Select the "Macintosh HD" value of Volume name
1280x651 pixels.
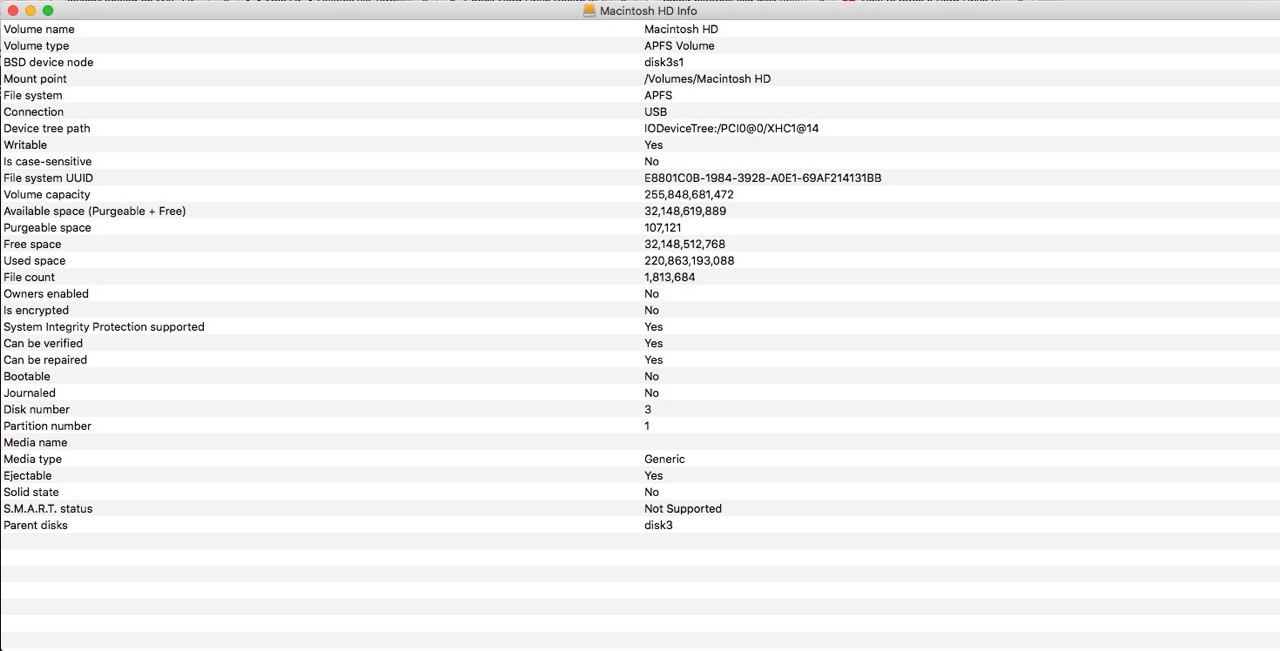click(681, 29)
